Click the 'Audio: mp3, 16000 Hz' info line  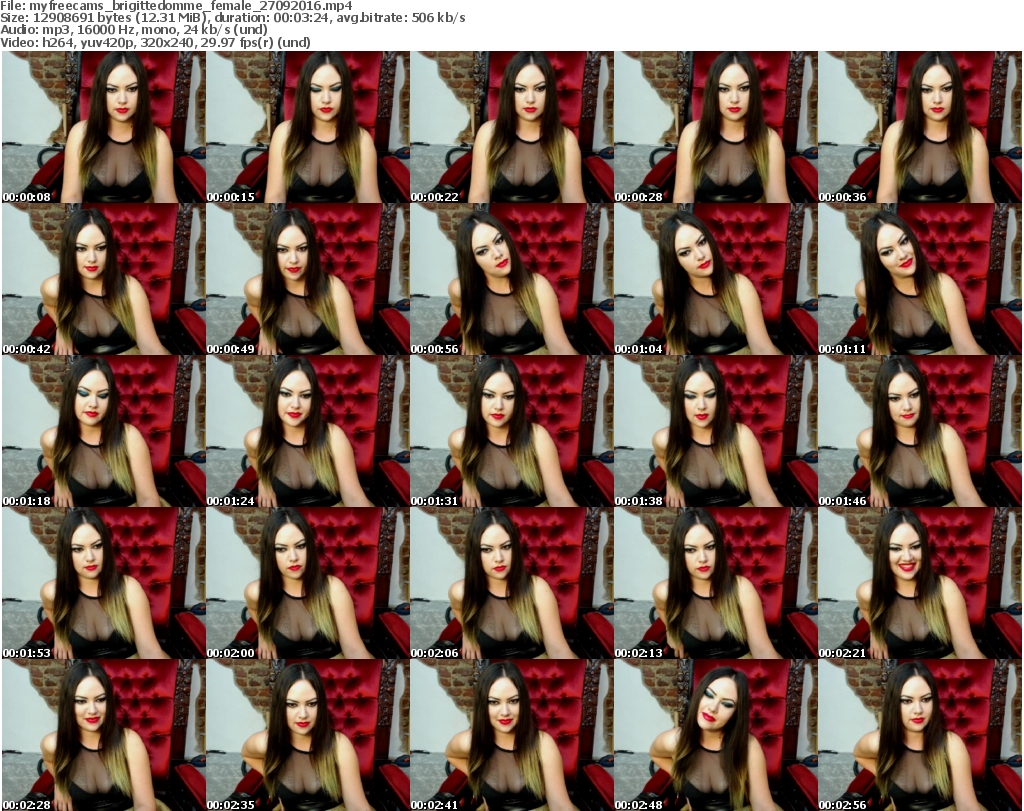point(134,30)
